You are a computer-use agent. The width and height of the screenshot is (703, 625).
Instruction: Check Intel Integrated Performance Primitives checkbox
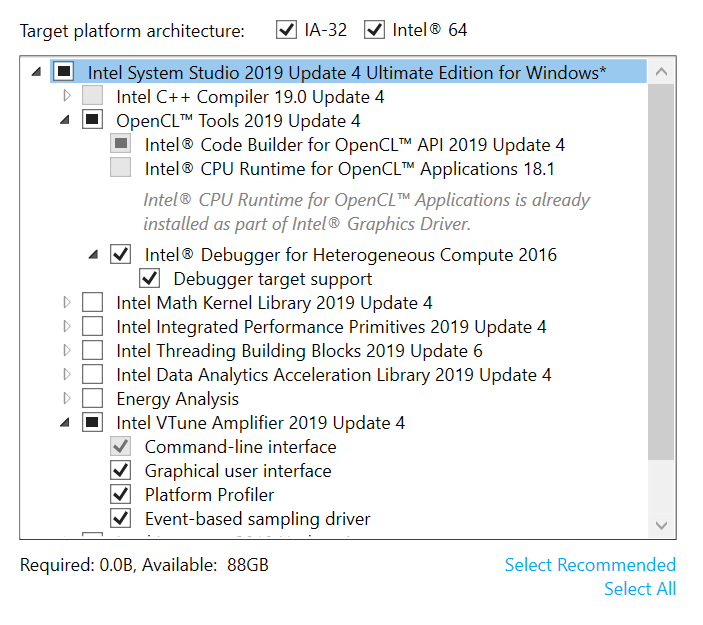[x=92, y=326]
